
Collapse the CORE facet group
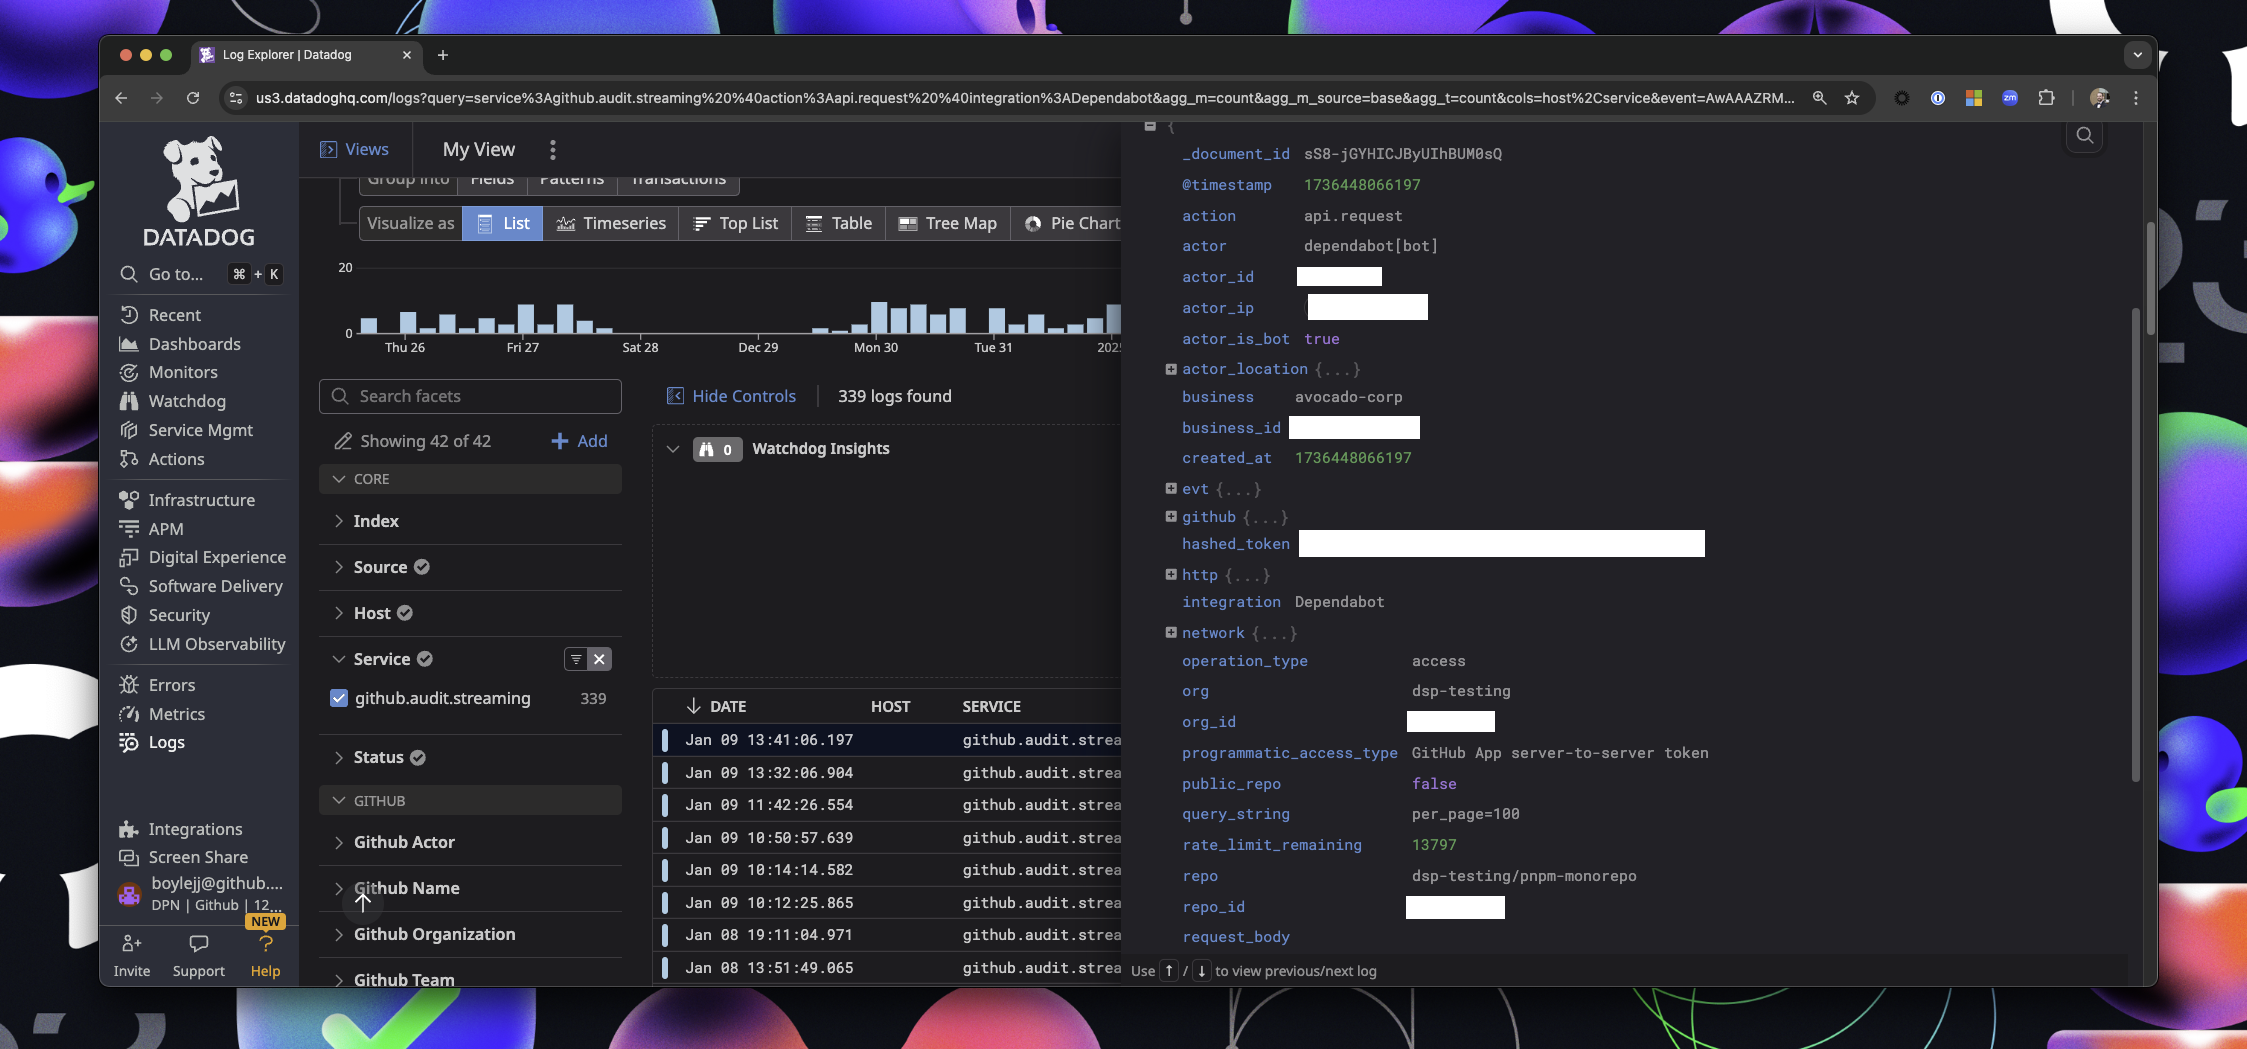coord(470,479)
